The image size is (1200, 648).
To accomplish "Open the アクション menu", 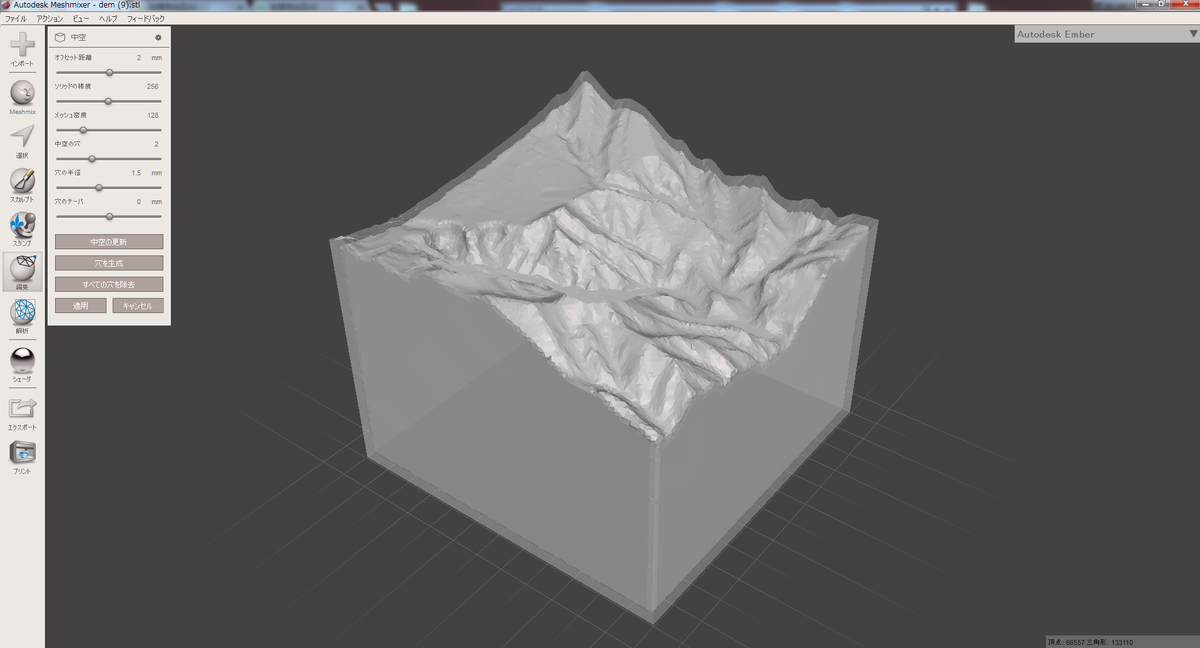I will (49, 19).
